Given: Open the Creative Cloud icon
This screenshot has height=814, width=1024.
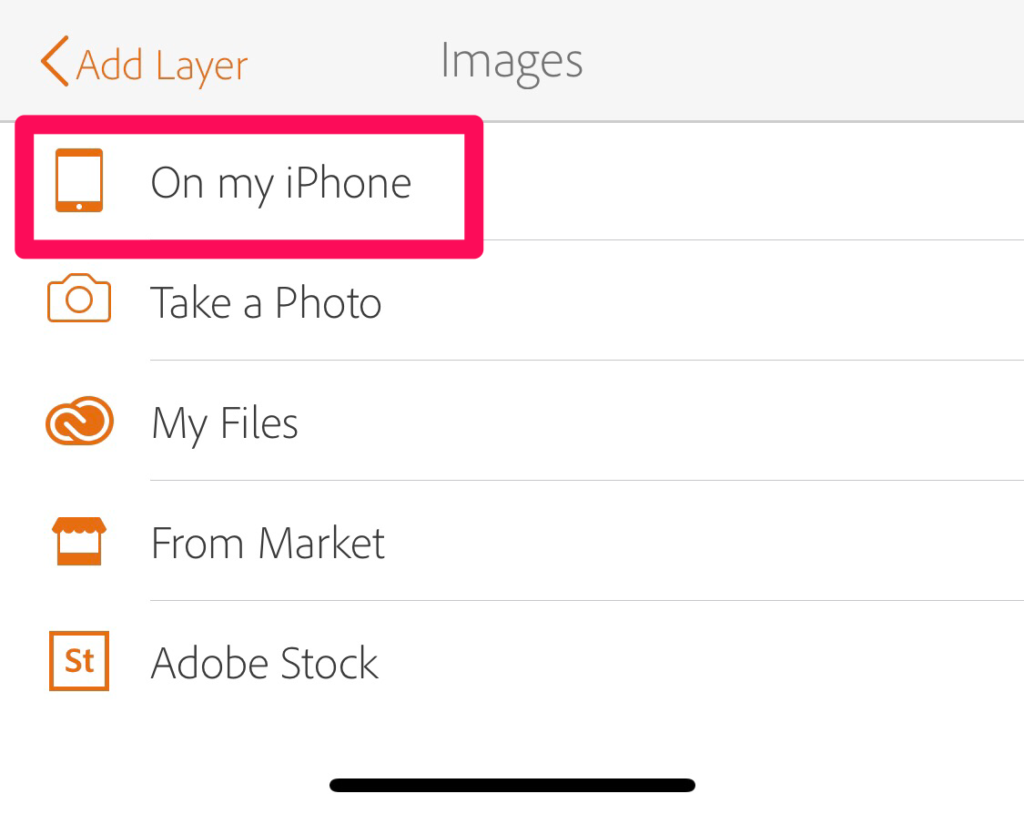Looking at the screenshot, I should [80, 421].
